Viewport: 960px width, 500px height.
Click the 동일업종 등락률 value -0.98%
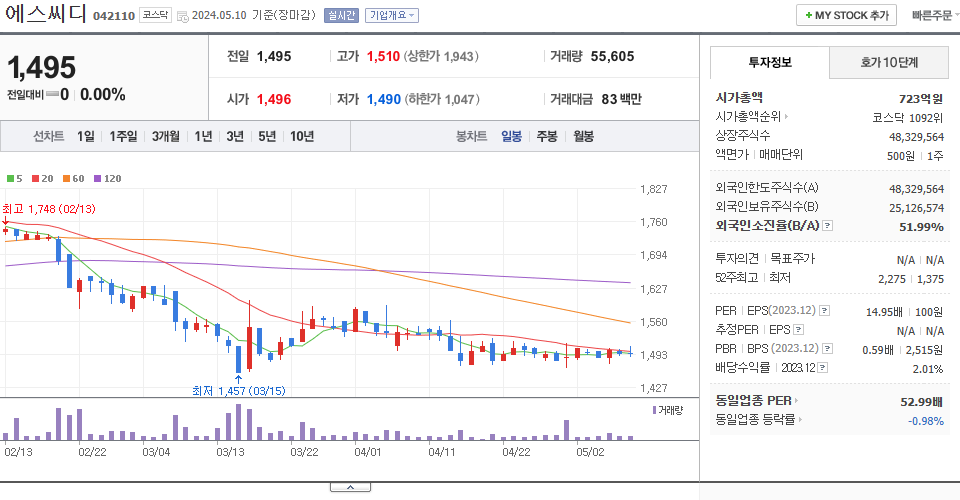(926, 421)
